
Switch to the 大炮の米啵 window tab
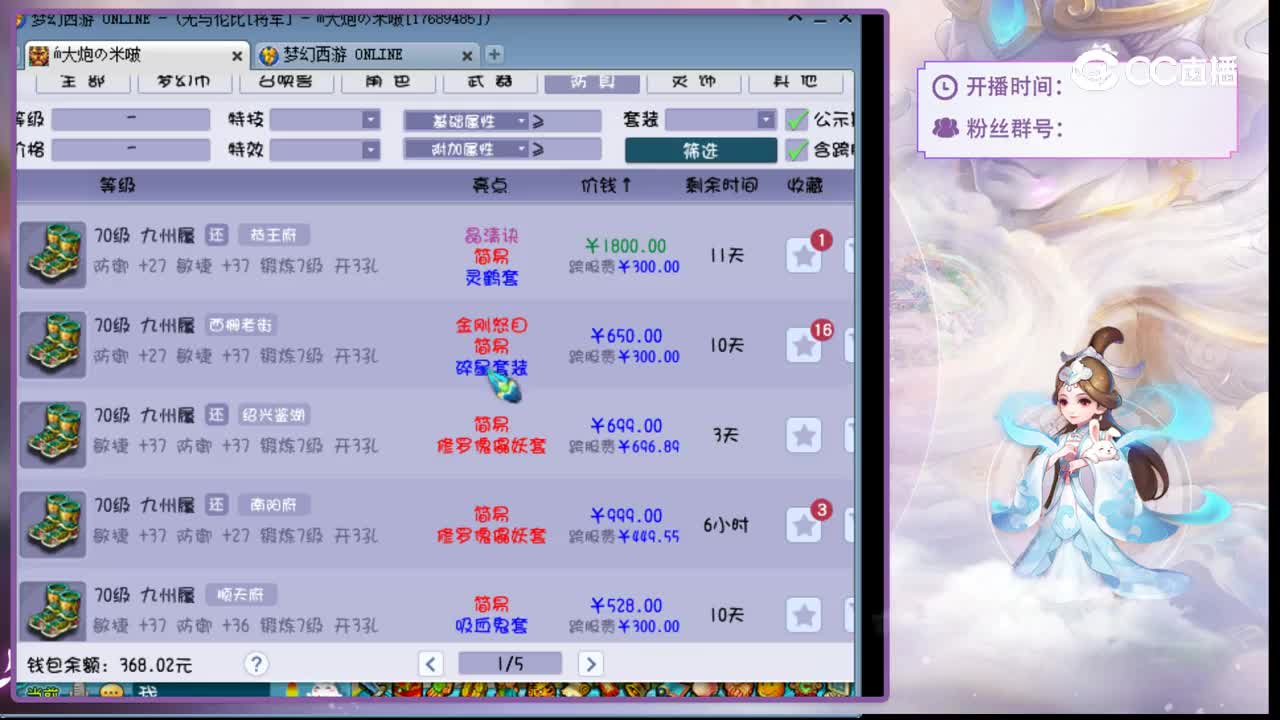(x=135, y=54)
